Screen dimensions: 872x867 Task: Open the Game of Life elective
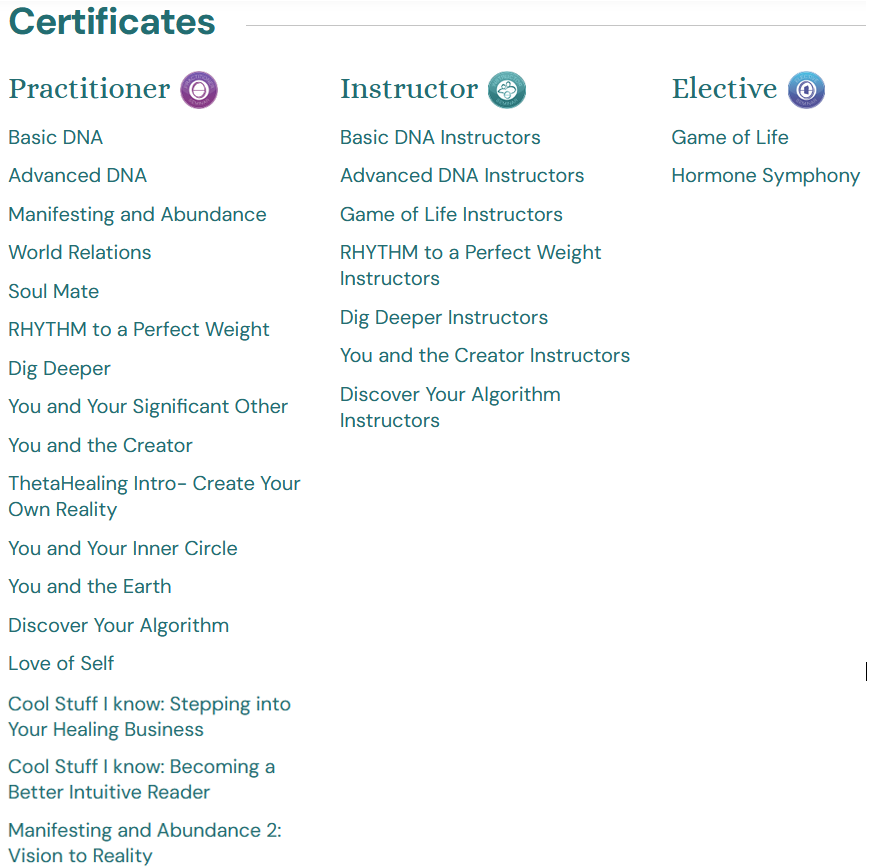click(x=730, y=138)
